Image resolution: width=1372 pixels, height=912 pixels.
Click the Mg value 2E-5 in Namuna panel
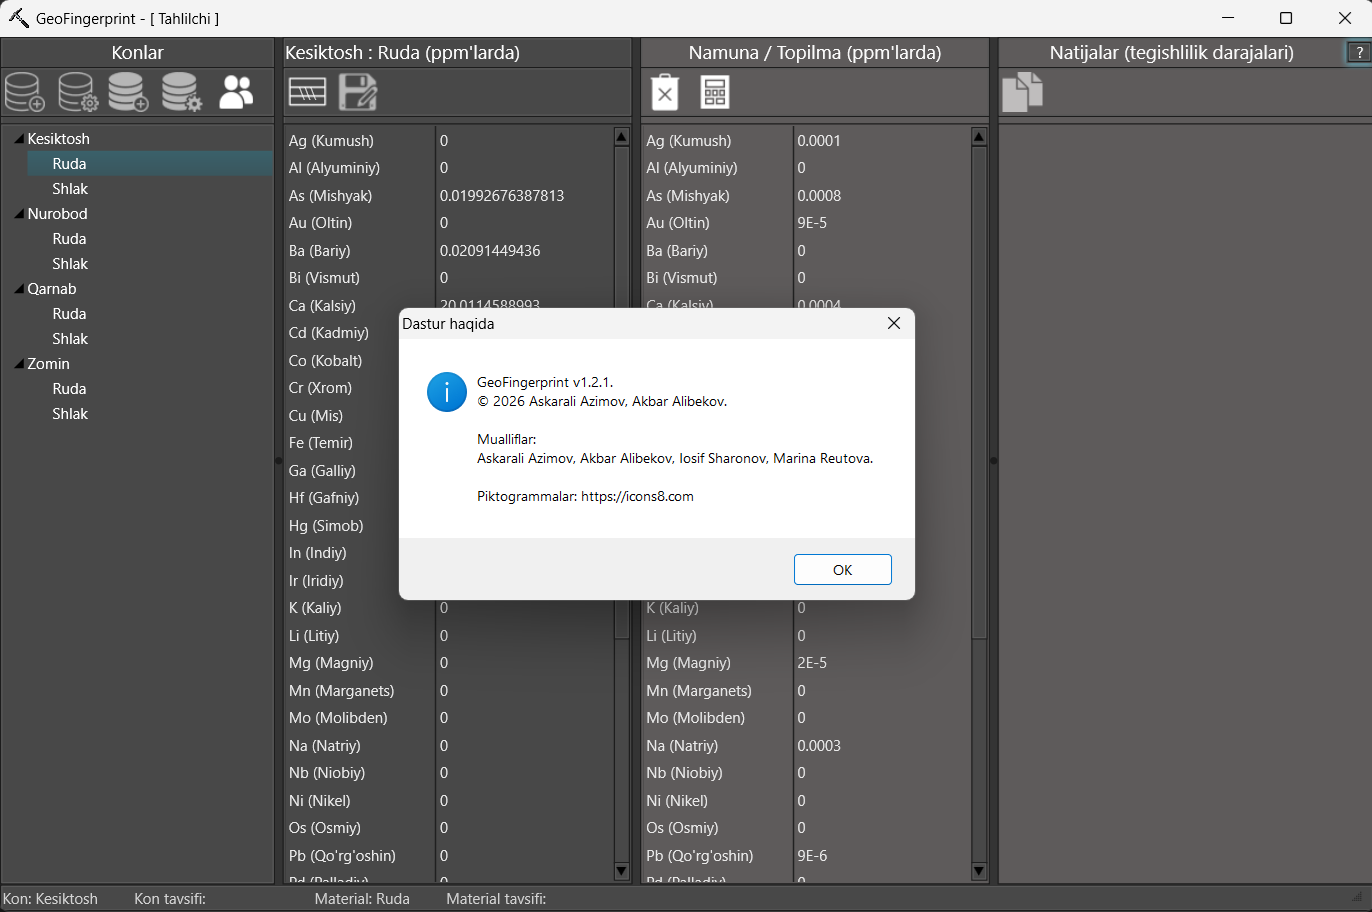point(812,663)
